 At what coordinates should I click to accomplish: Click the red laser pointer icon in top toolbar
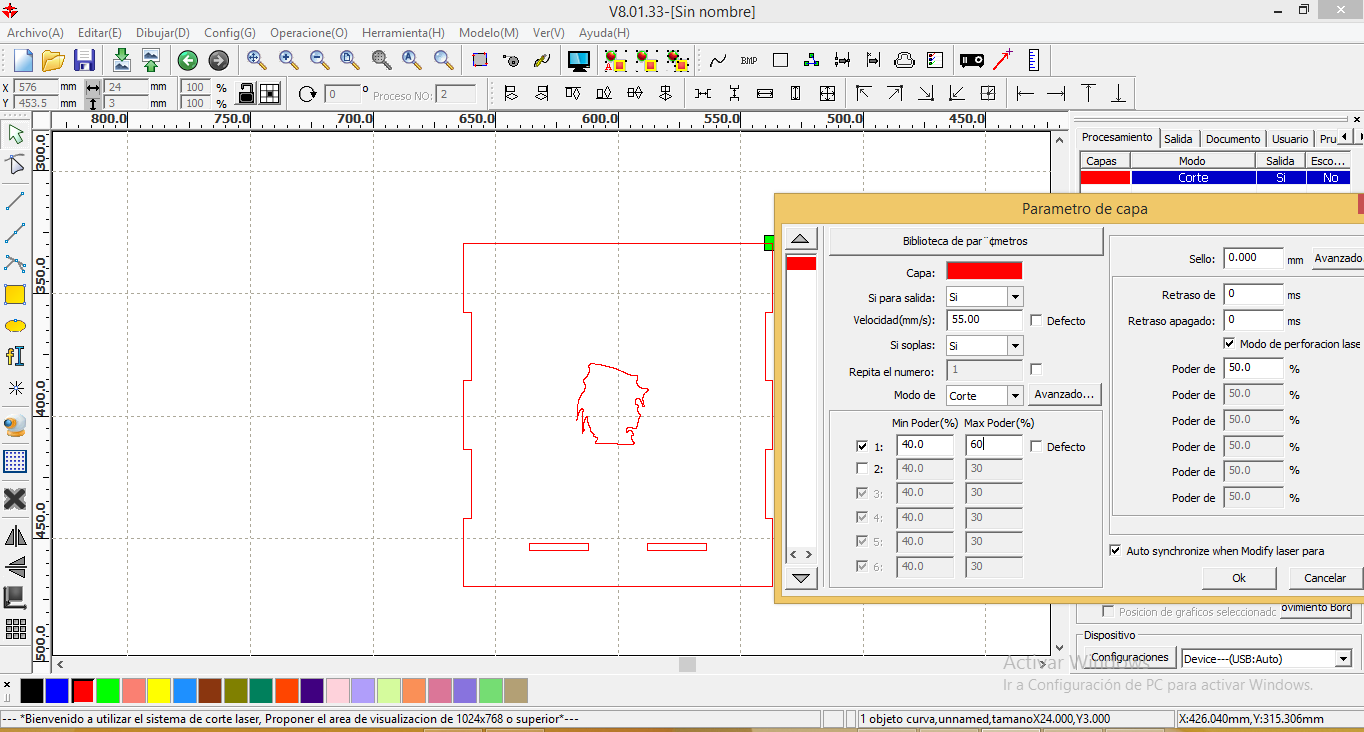1002,60
